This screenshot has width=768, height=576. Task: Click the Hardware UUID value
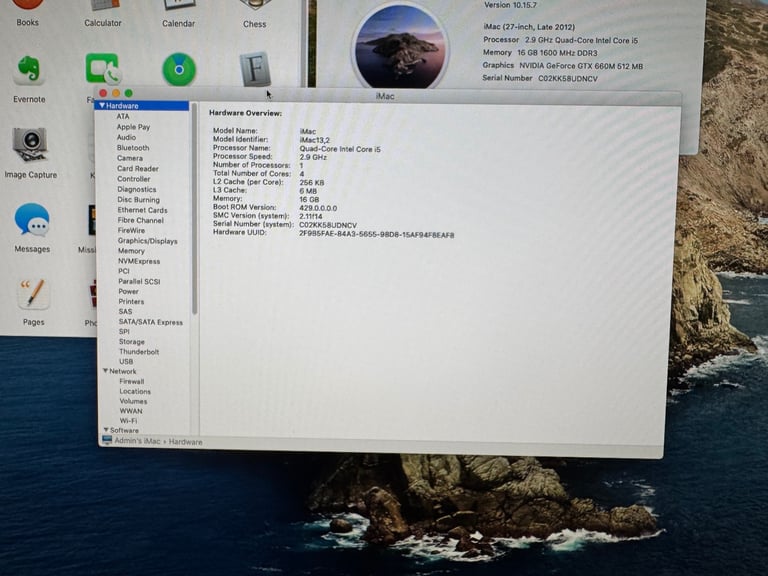pyautogui.click(x=376, y=235)
